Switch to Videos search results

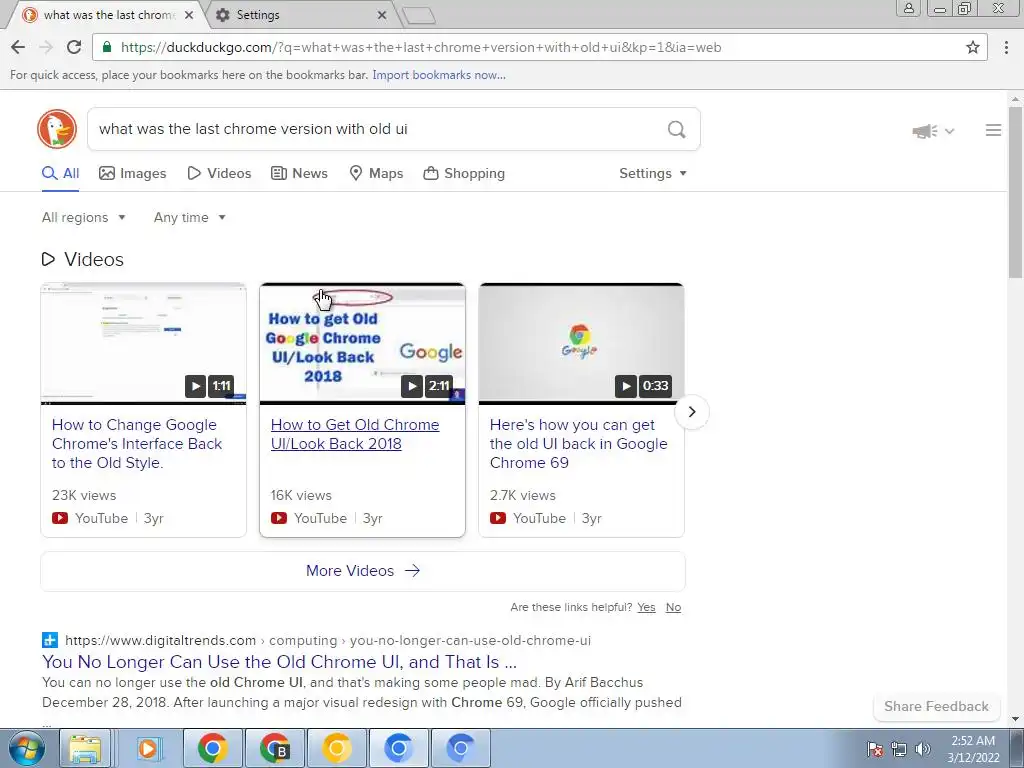[219, 173]
